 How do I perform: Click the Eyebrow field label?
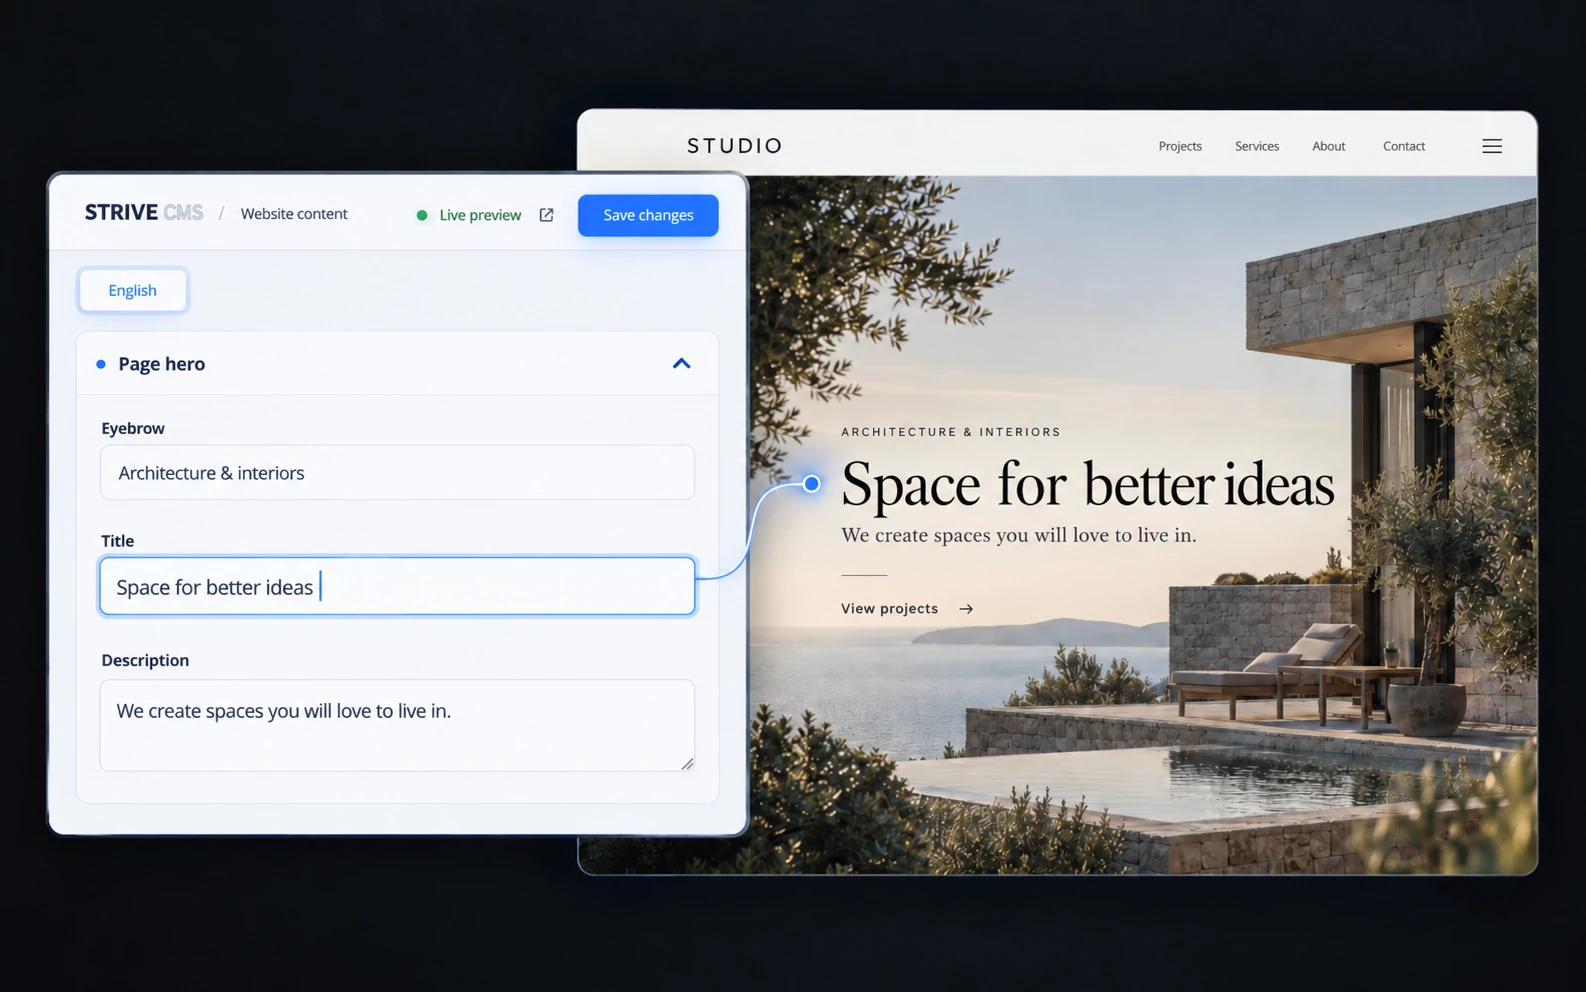point(133,428)
